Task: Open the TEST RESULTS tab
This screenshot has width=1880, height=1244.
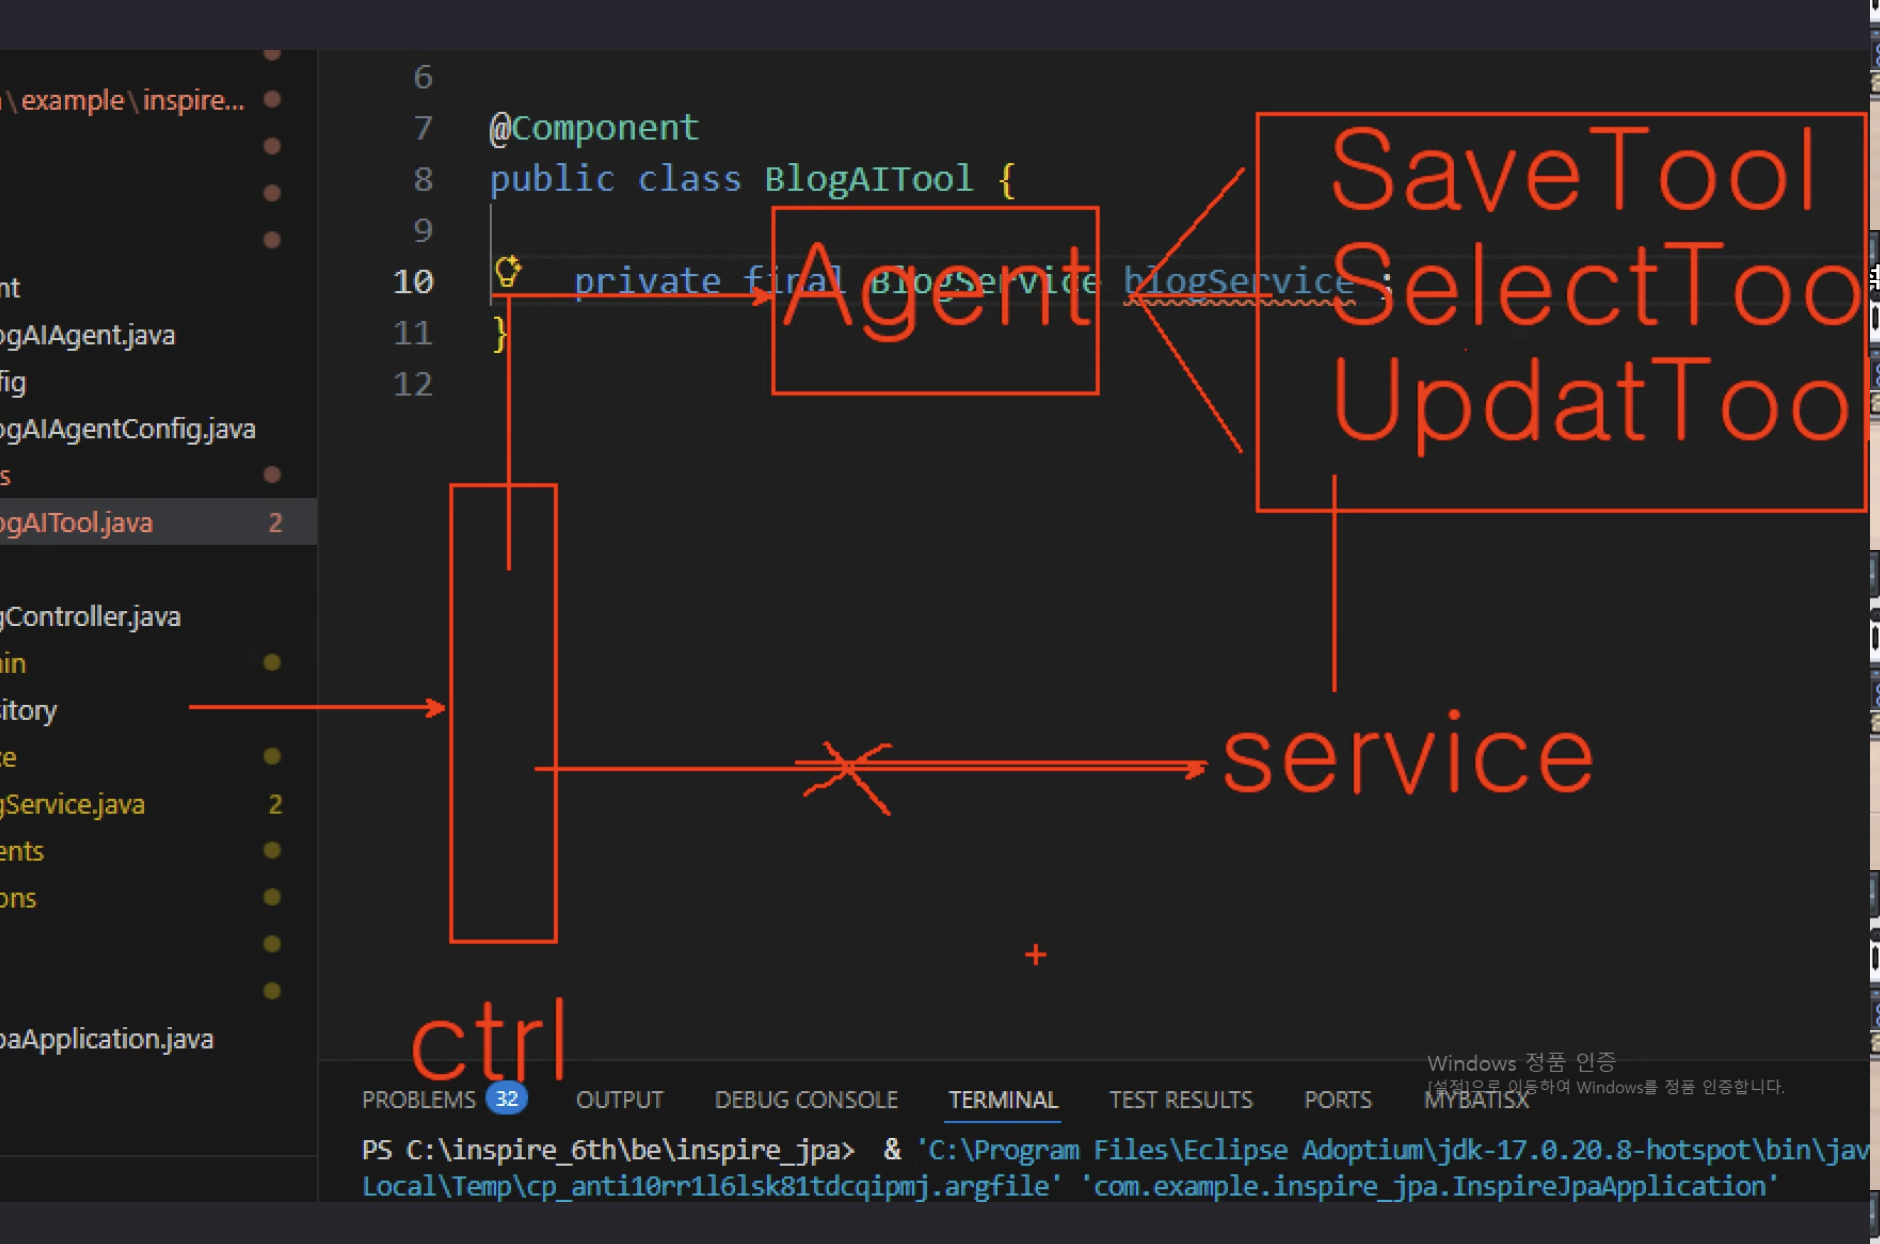Action: 1180,1099
